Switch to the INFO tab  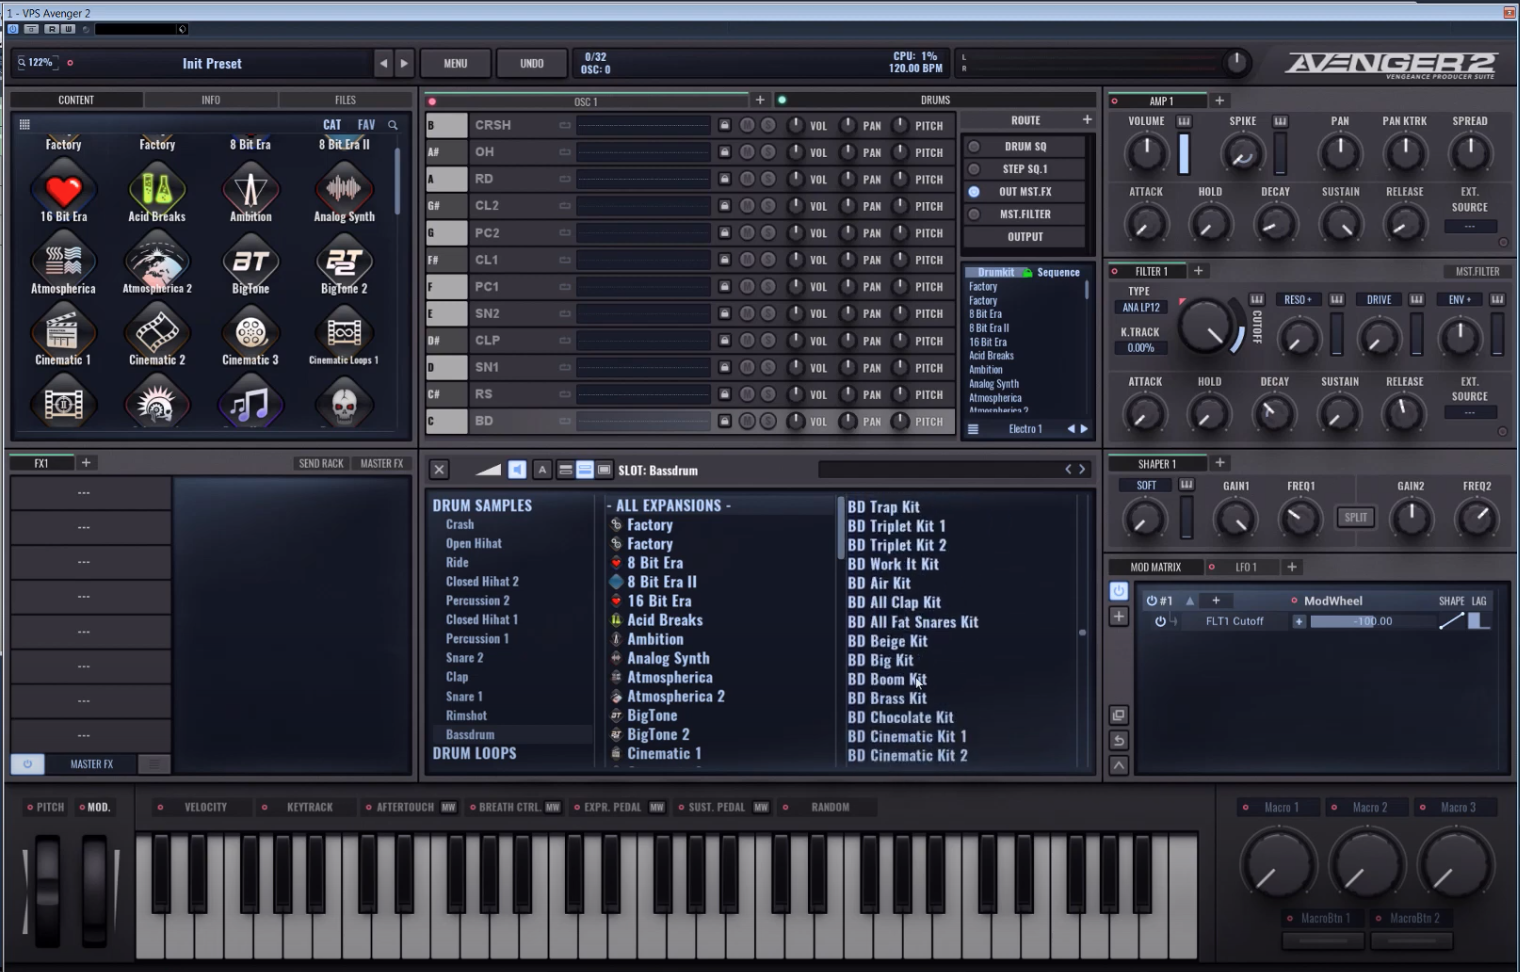(211, 100)
